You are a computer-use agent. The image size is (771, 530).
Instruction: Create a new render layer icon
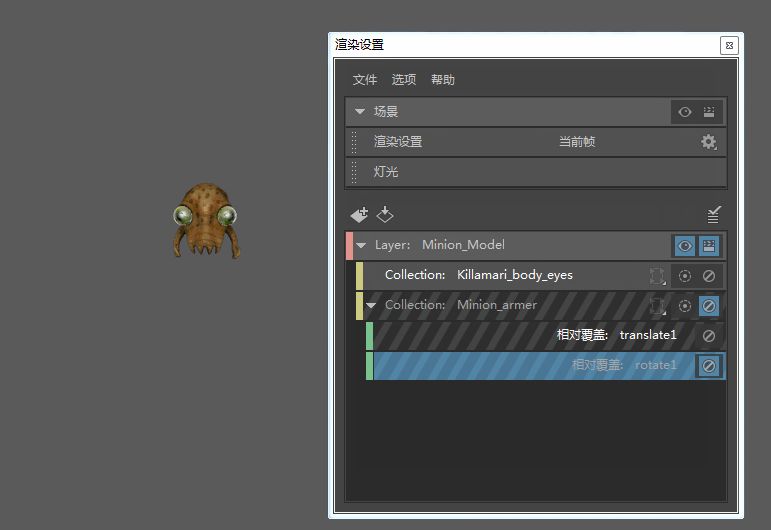click(x=359, y=214)
